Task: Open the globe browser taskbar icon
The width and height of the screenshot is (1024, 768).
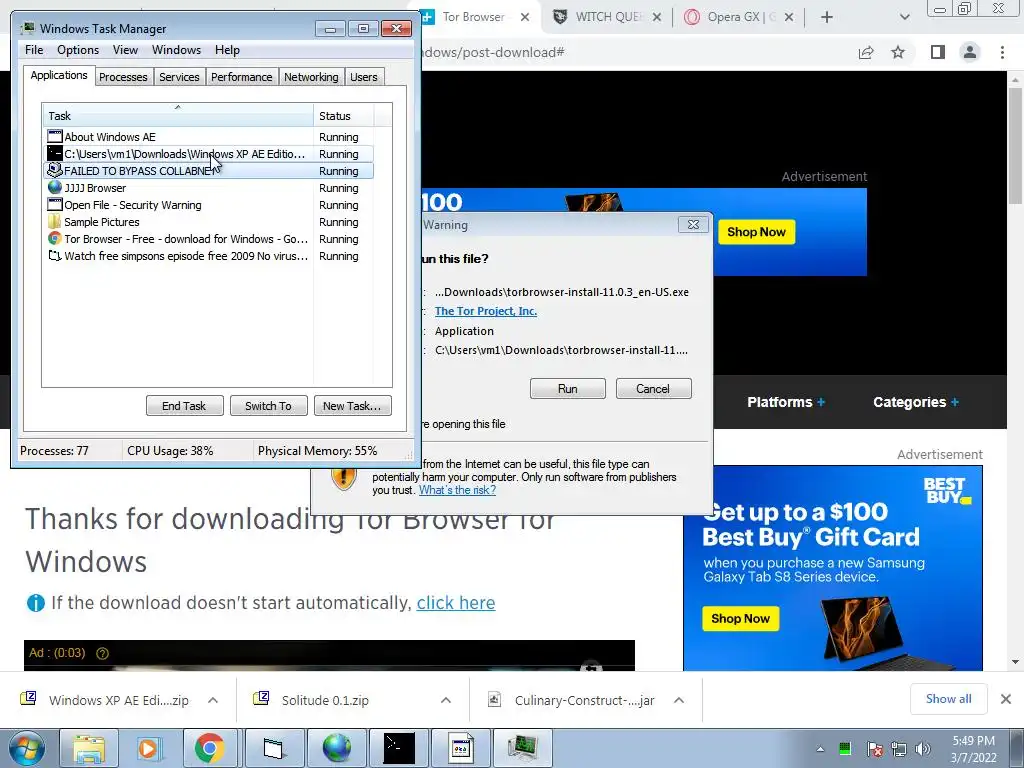Action: [x=336, y=748]
